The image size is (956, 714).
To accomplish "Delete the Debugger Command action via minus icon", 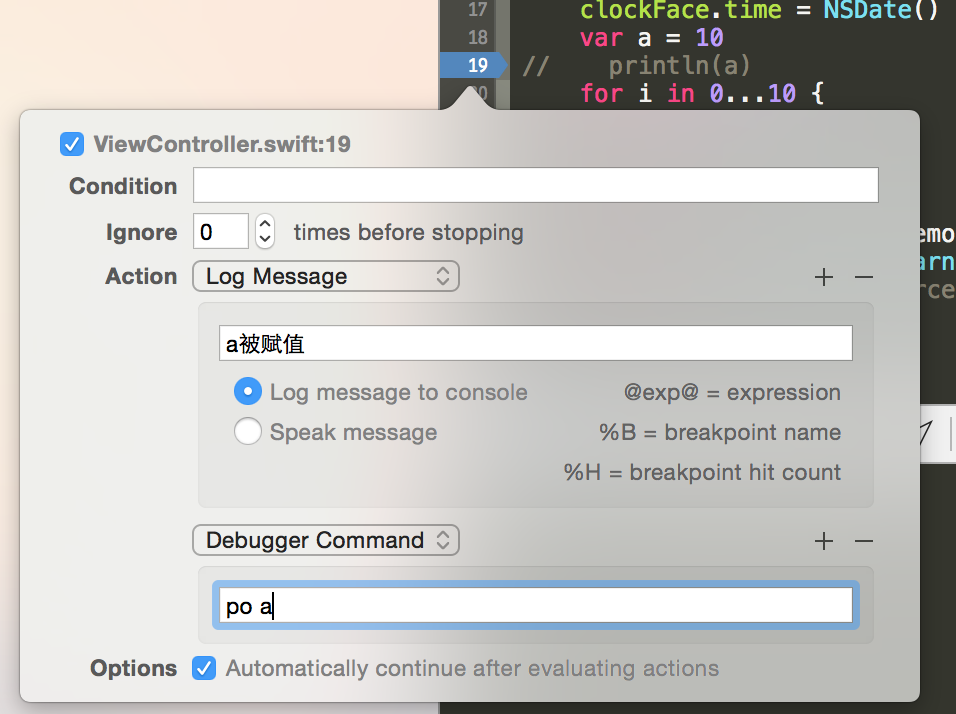I will [863, 540].
